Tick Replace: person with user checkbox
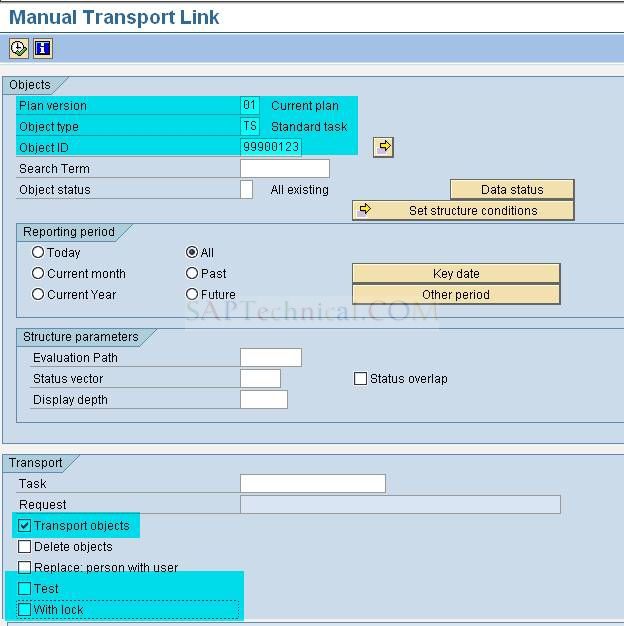 point(24,567)
